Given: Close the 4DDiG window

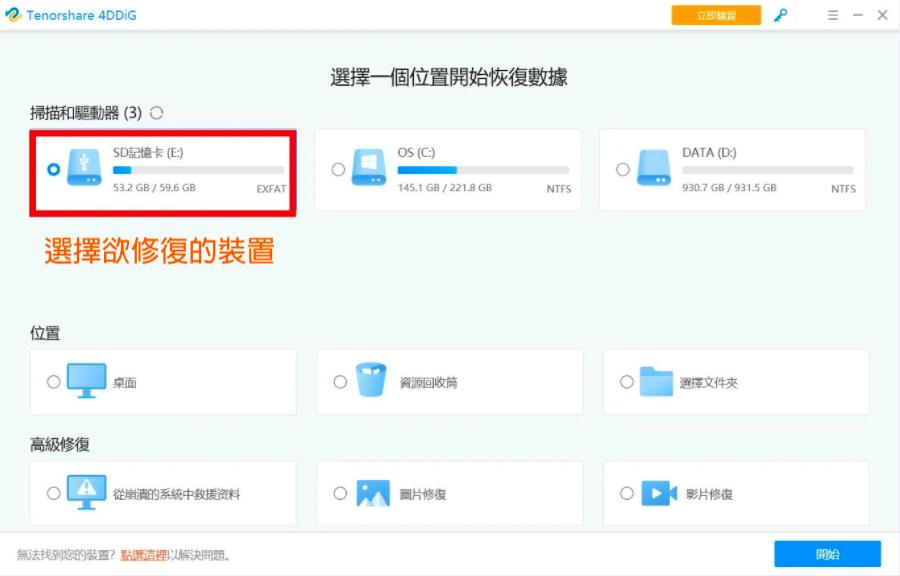Looking at the screenshot, I should click(883, 15).
